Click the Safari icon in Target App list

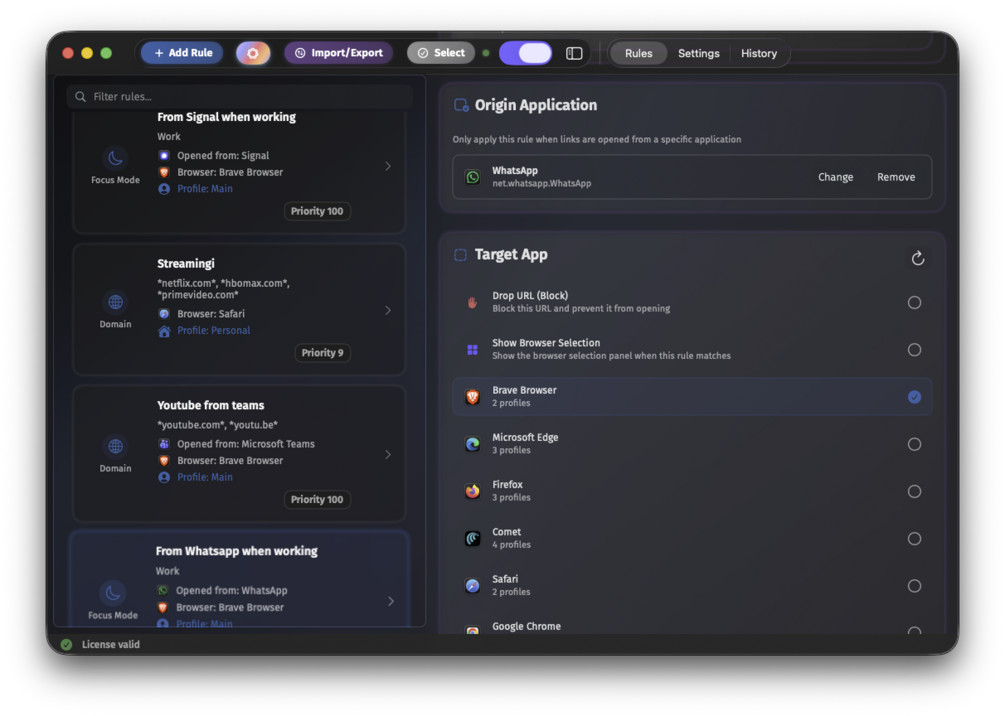click(472, 586)
